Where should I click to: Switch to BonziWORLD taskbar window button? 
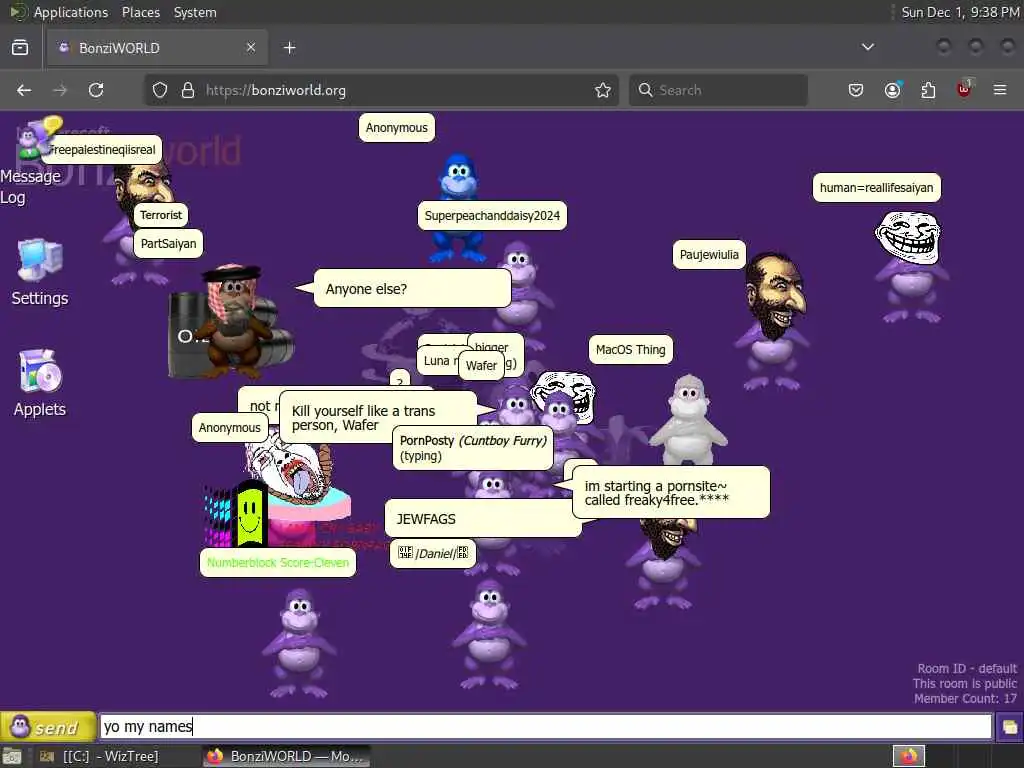pos(286,756)
